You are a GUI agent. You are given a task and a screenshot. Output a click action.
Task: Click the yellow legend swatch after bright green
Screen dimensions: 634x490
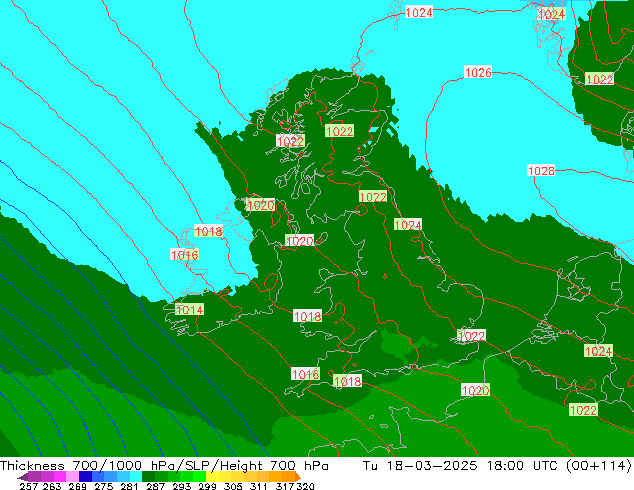tap(212, 476)
